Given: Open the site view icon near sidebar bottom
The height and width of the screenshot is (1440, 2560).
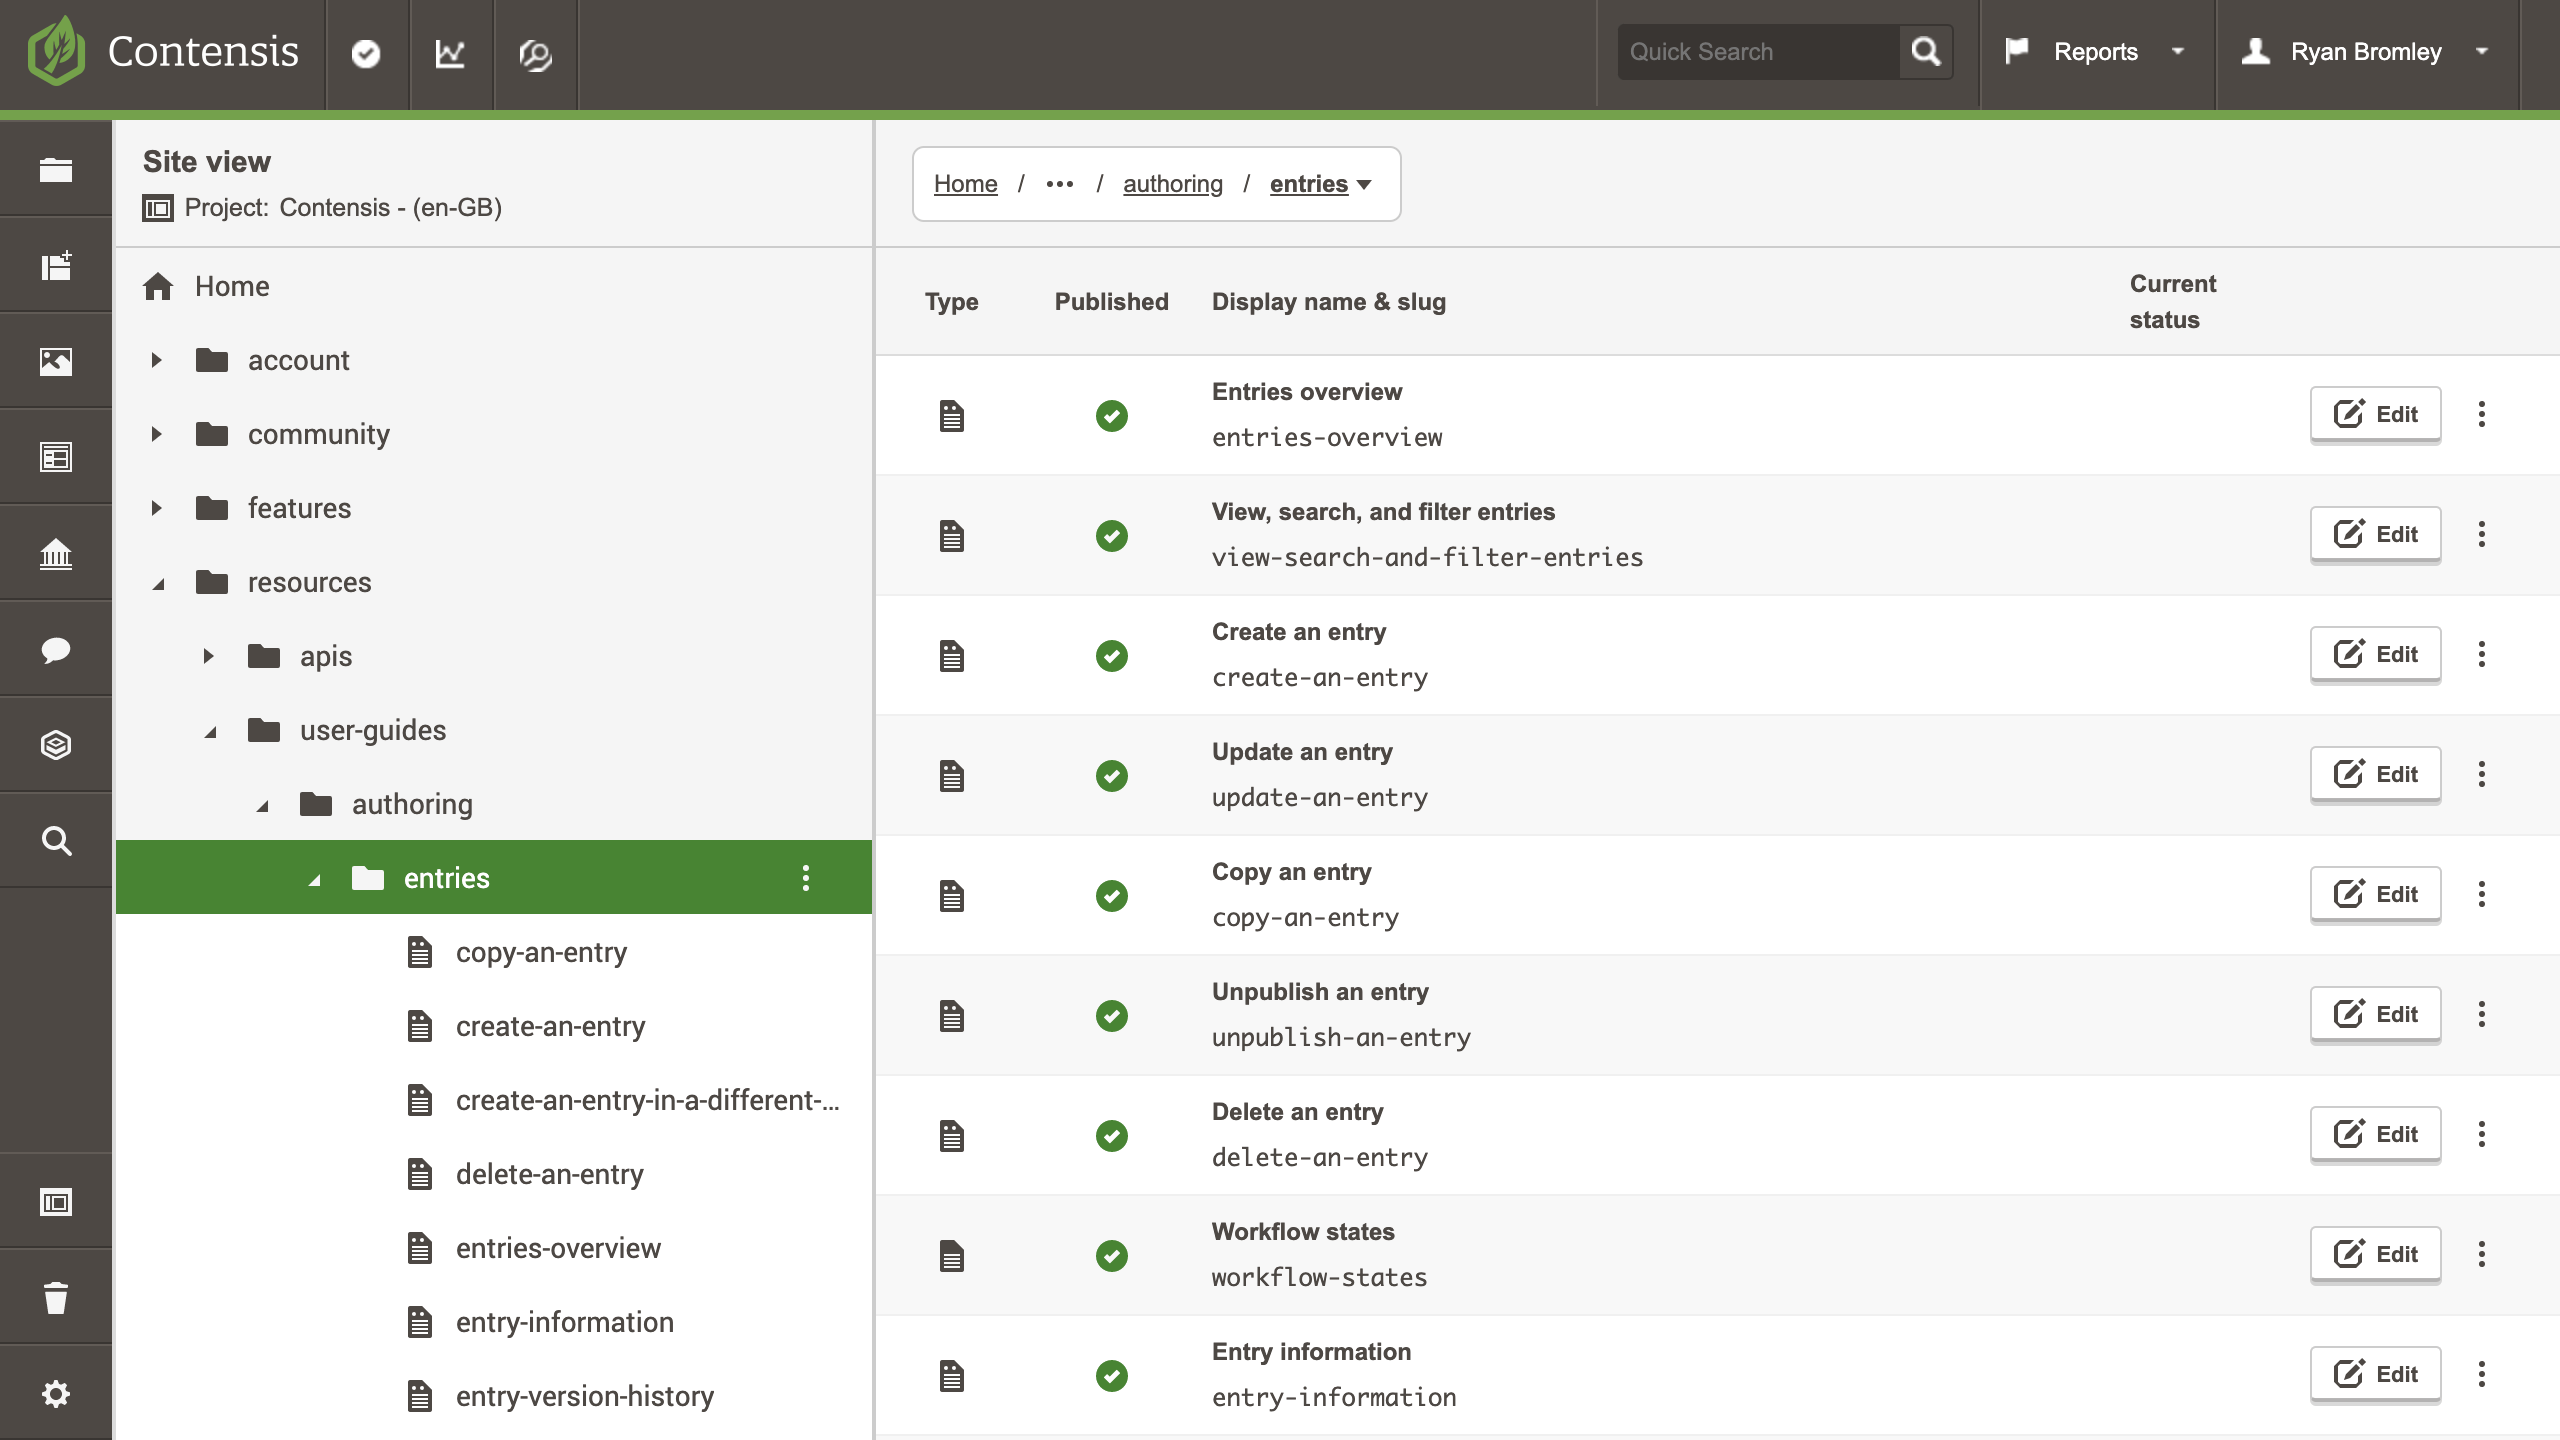Looking at the screenshot, I should point(56,1202).
